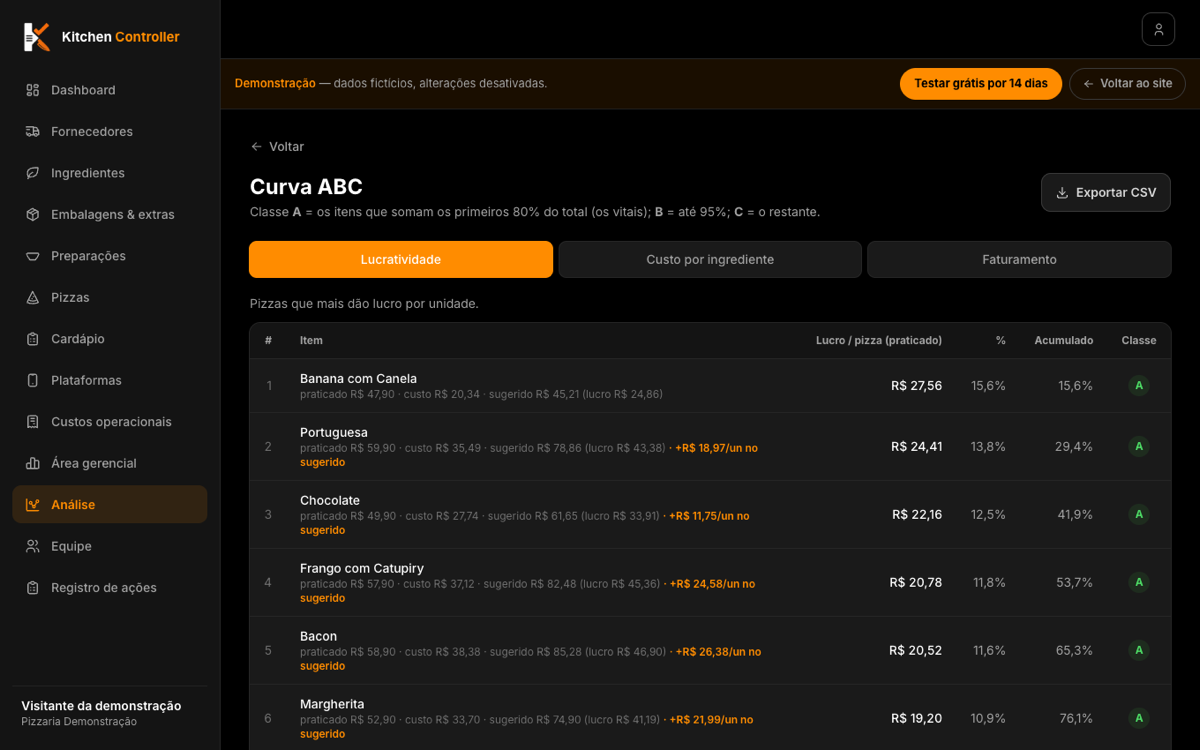Viewport: 1200px width, 750px height.
Task: Click class A badge for Banana com Canela
Action: [1139, 386]
